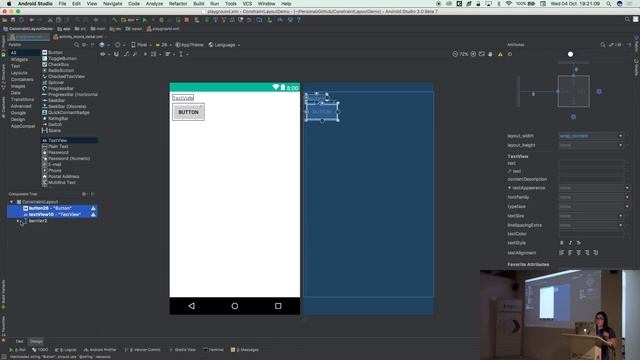Screen dimensions: 640x360
Task: Add a right constraint in the constraint widget
Action: (599, 91)
